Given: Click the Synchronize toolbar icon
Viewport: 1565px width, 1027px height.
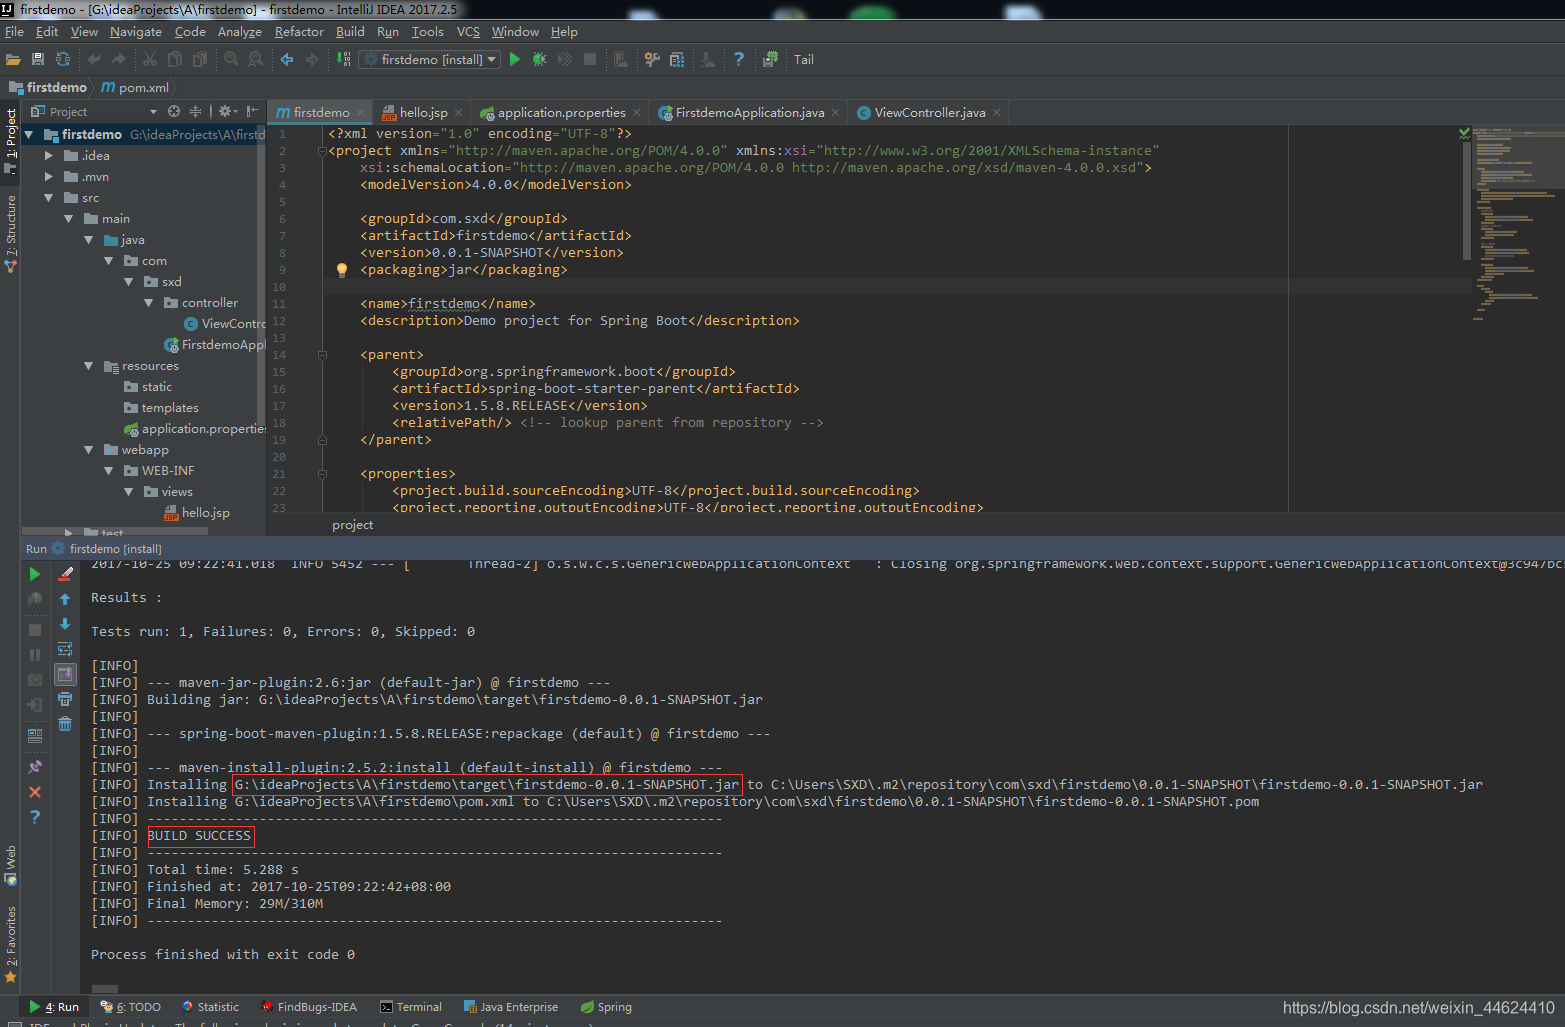Looking at the screenshot, I should click(x=63, y=59).
